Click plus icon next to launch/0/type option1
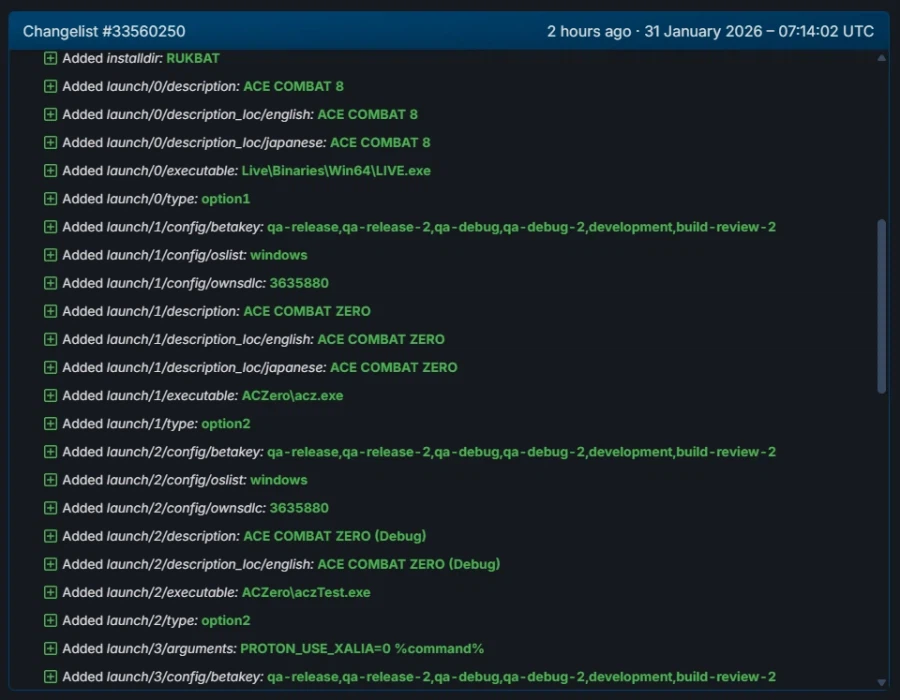900x700 pixels. (50, 199)
